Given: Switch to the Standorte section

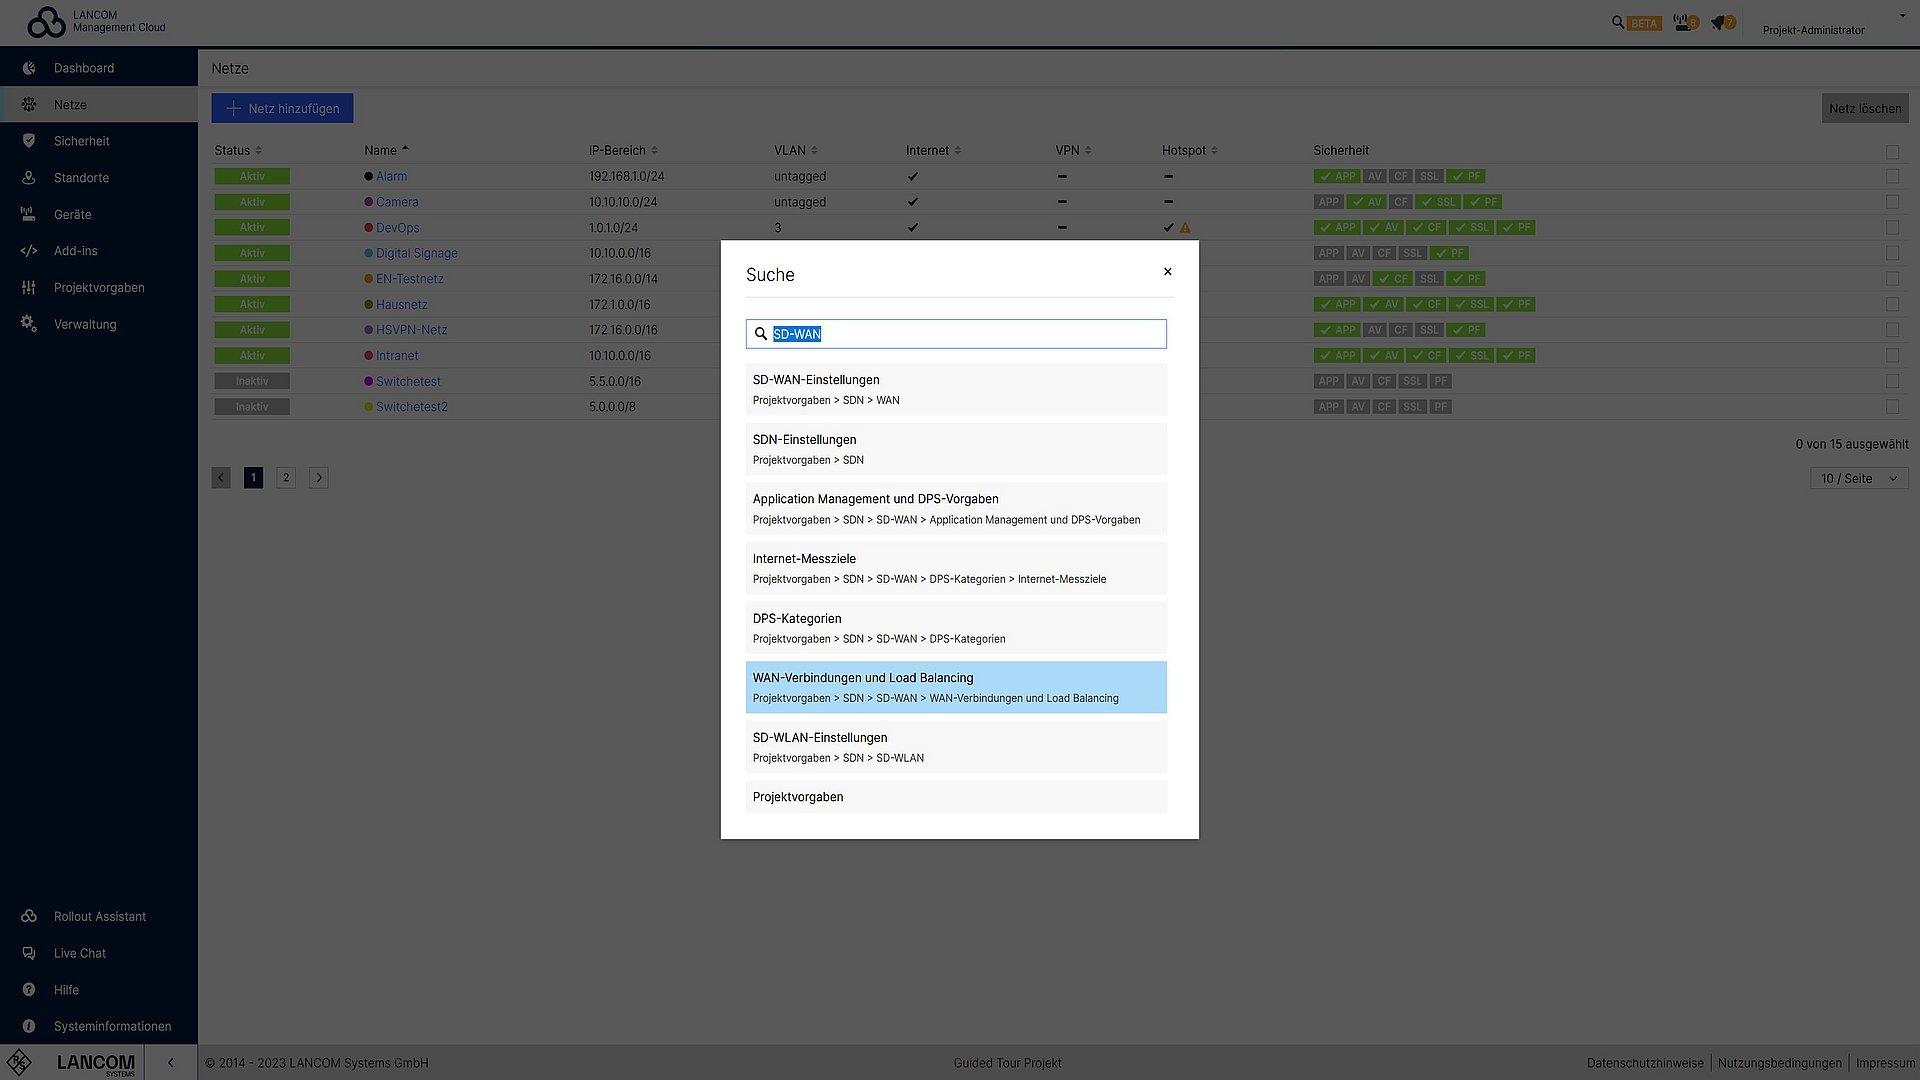Looking at the screenshot, I should coord(29,177).
